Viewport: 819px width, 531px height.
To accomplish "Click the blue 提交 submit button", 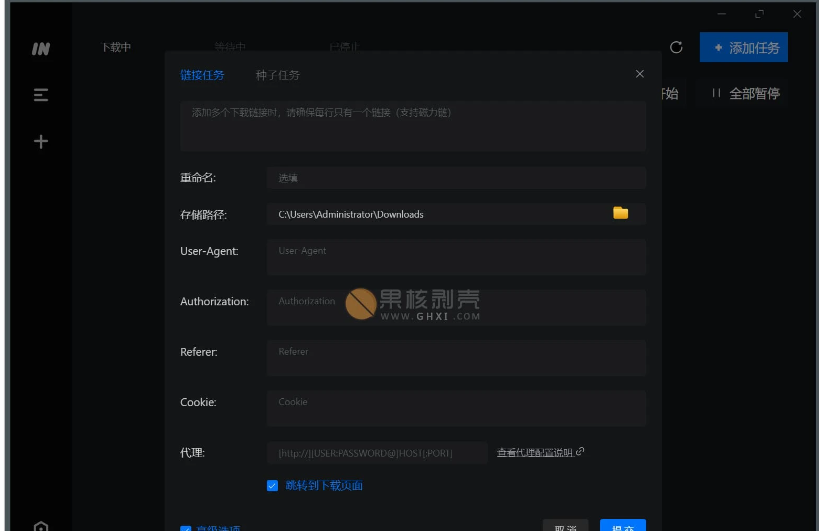I will click(623, 525).
